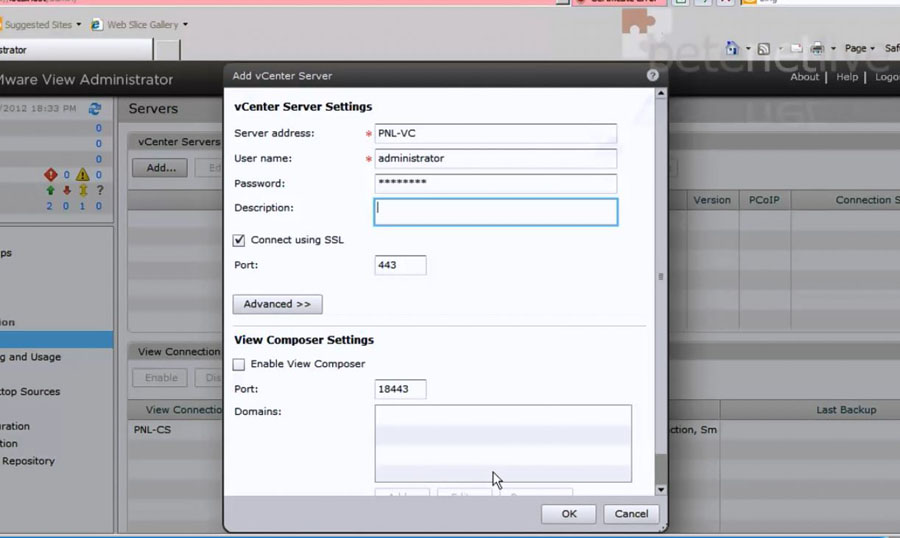Image resolution: width=900 pixels, height=538 pixels.
Task: Click inside the Domains list box
Action: click(503, 443)
